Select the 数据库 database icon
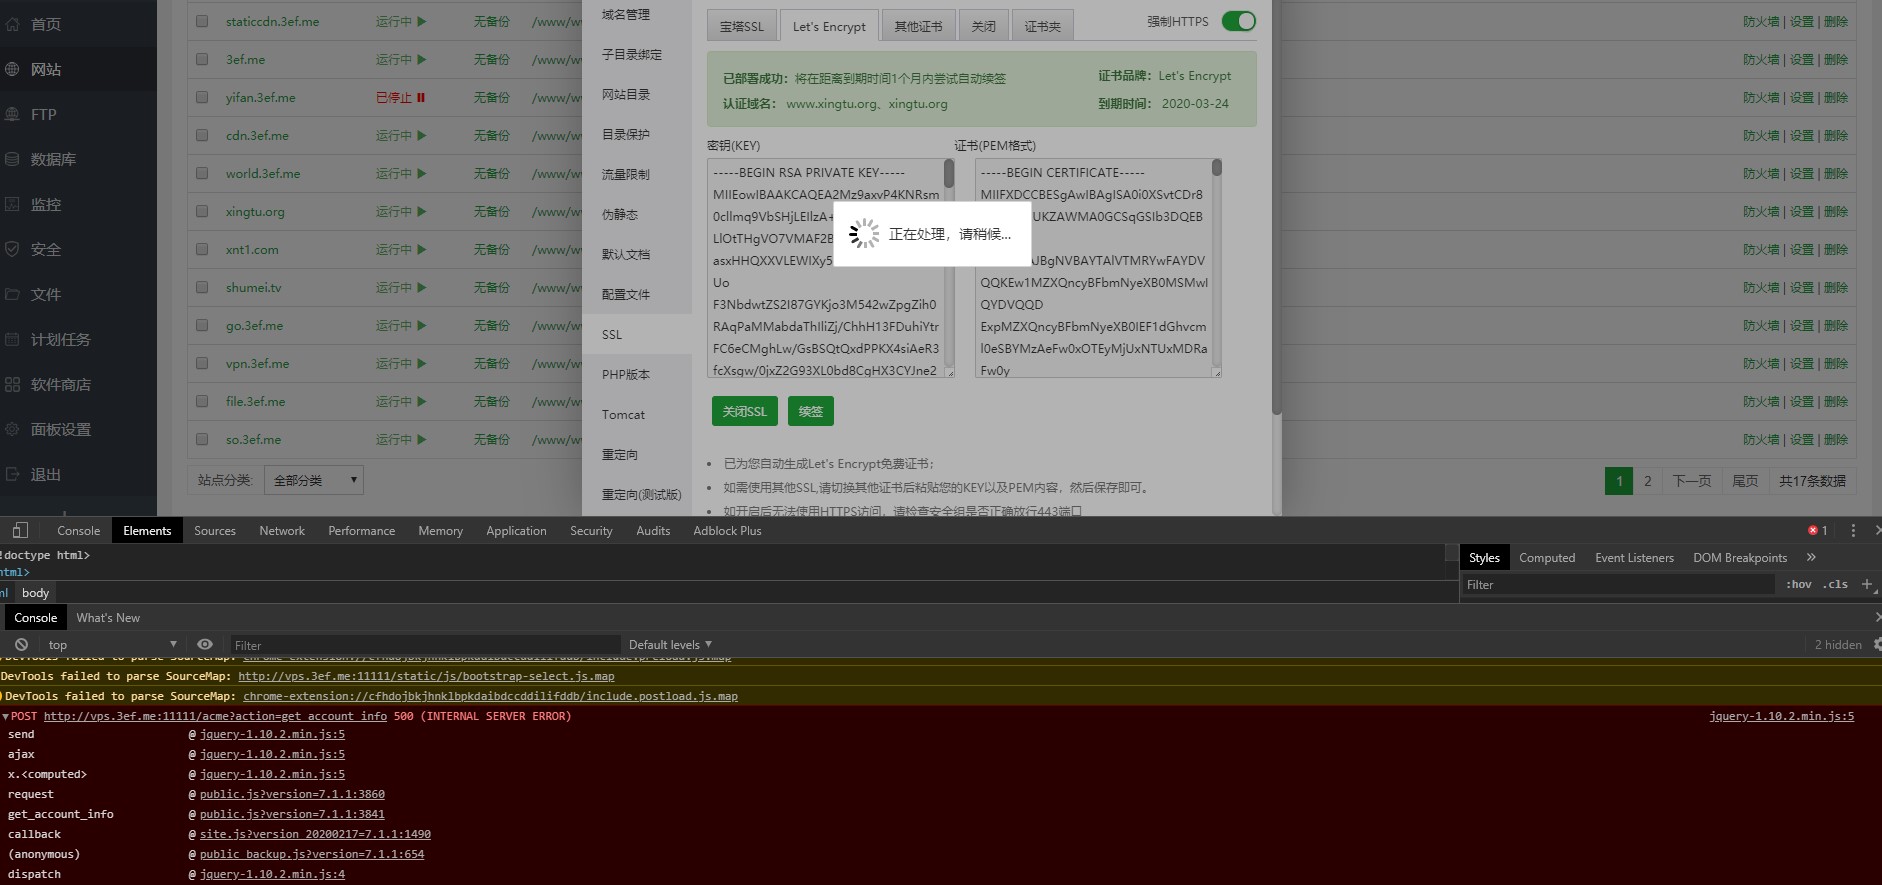Viewport: 1882px width, 885px height. pos(13,159)
